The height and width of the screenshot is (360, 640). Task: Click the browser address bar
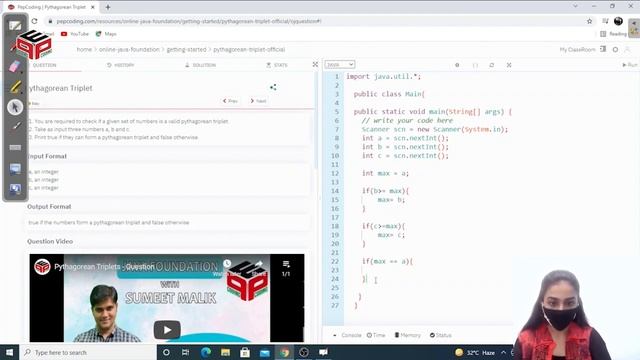coord(314,21)
